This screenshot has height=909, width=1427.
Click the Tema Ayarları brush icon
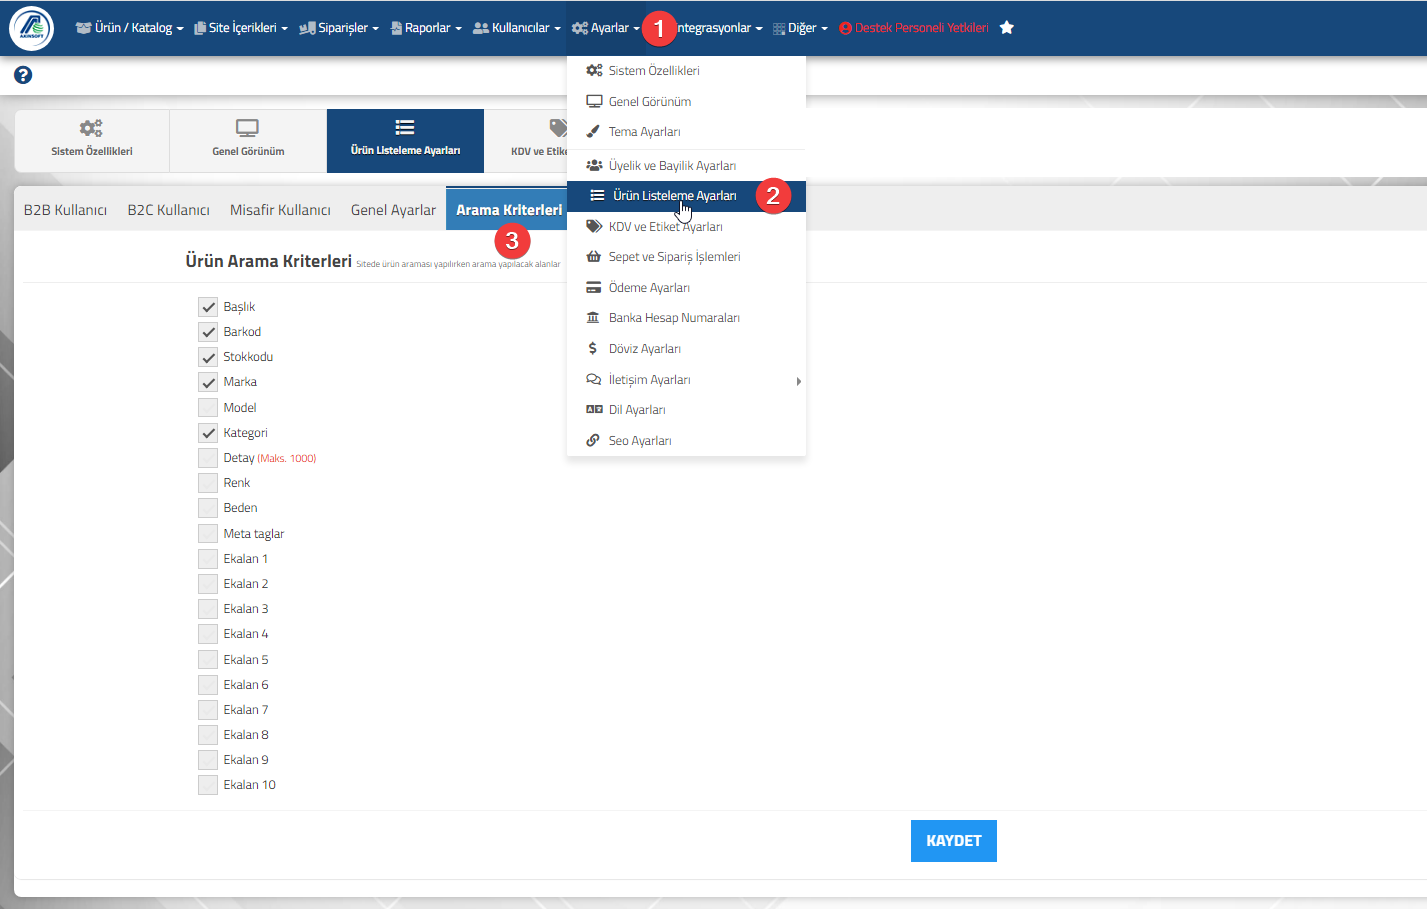pos(593,132)
